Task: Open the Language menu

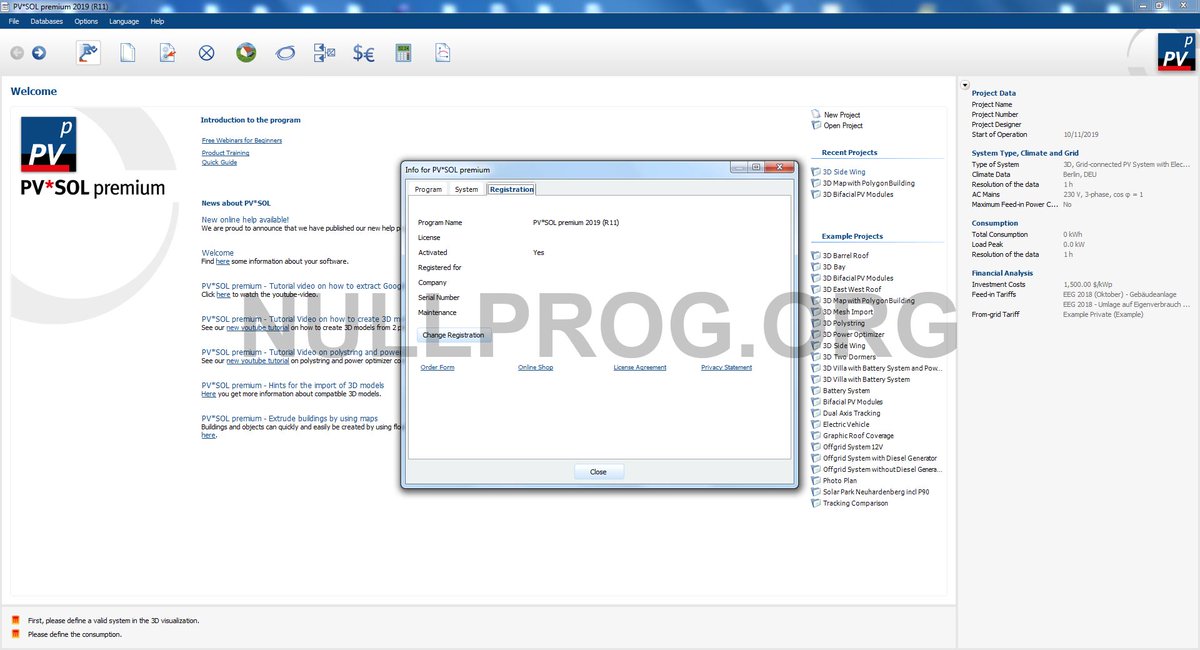Action: coord(124,21)
